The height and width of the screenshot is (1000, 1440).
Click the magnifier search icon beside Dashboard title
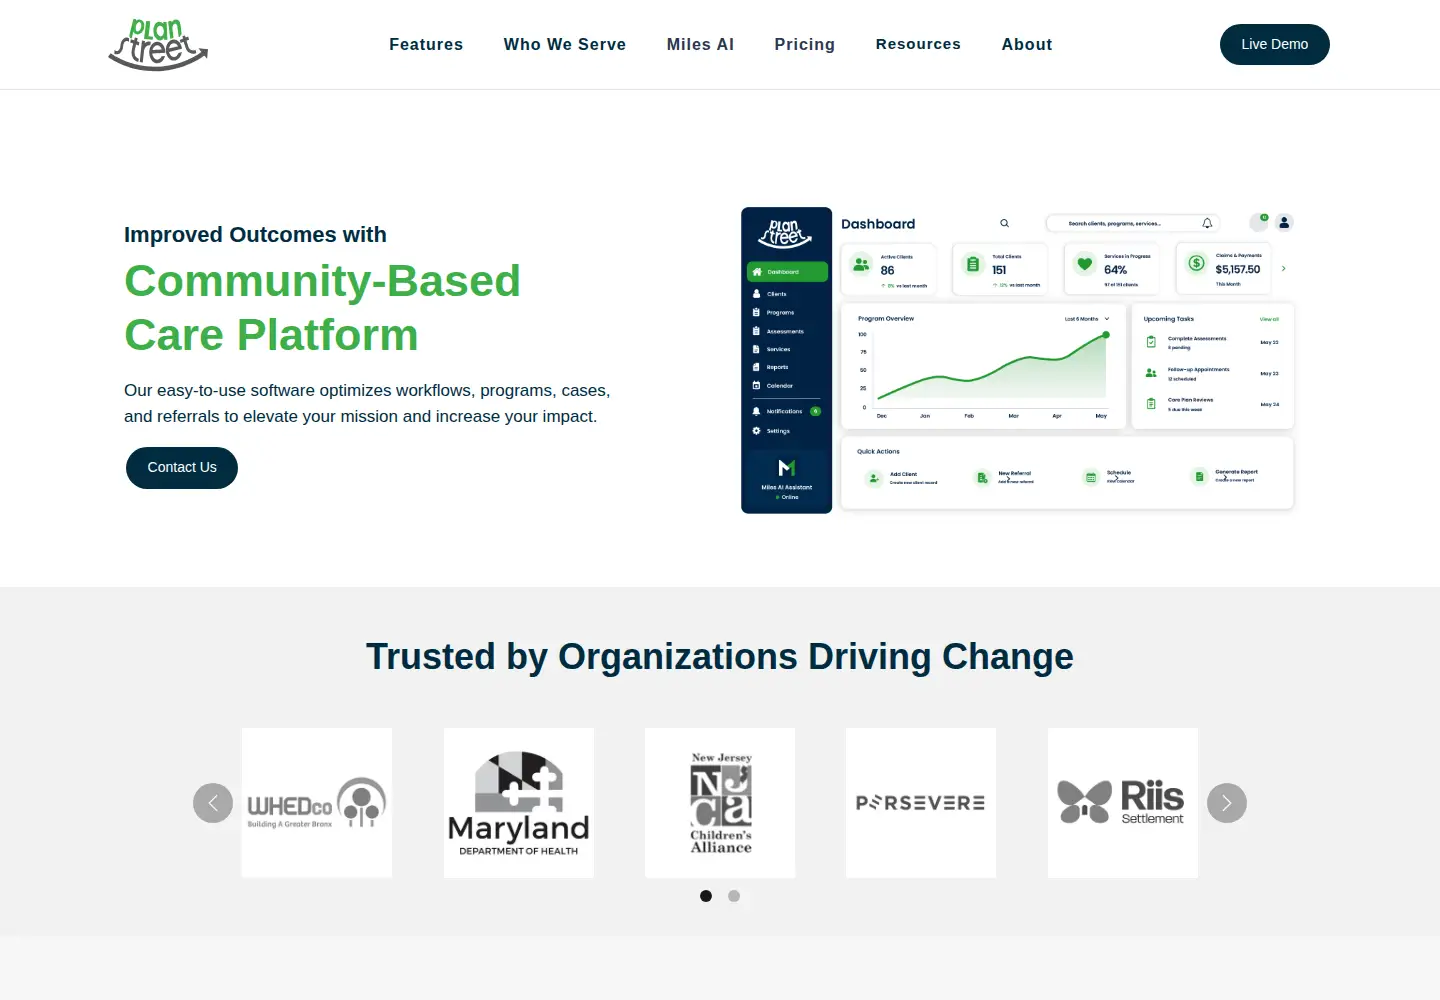pyautogui.click(x=1004, y=223)
